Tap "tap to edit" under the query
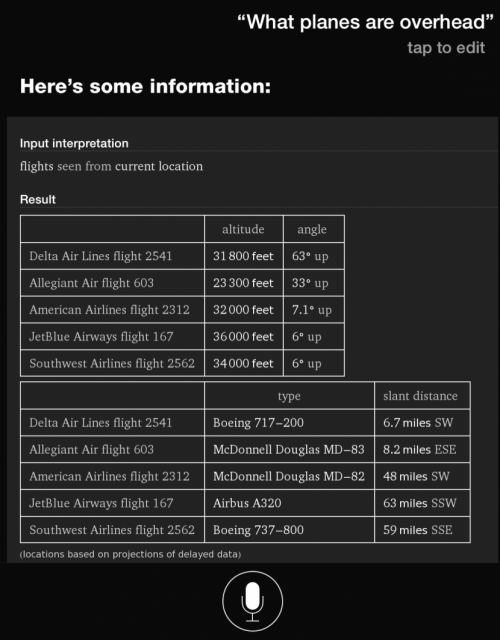500x640 pixels. 446,48
